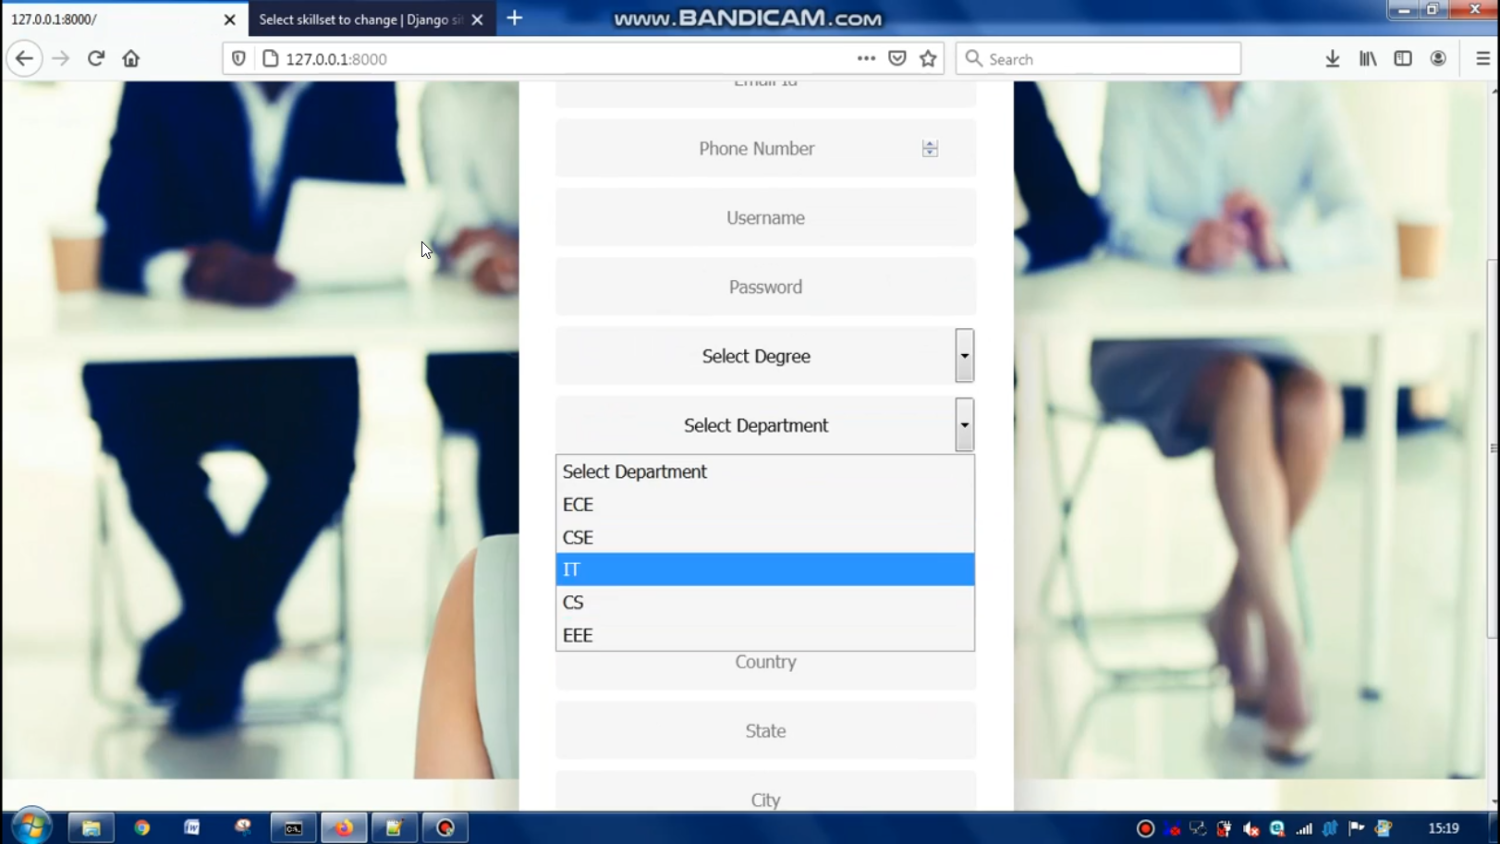1500x844 pixels.
Task: Switch to Firefox in the taskbar
Action: pyautogui.click(x=344, y=827)
